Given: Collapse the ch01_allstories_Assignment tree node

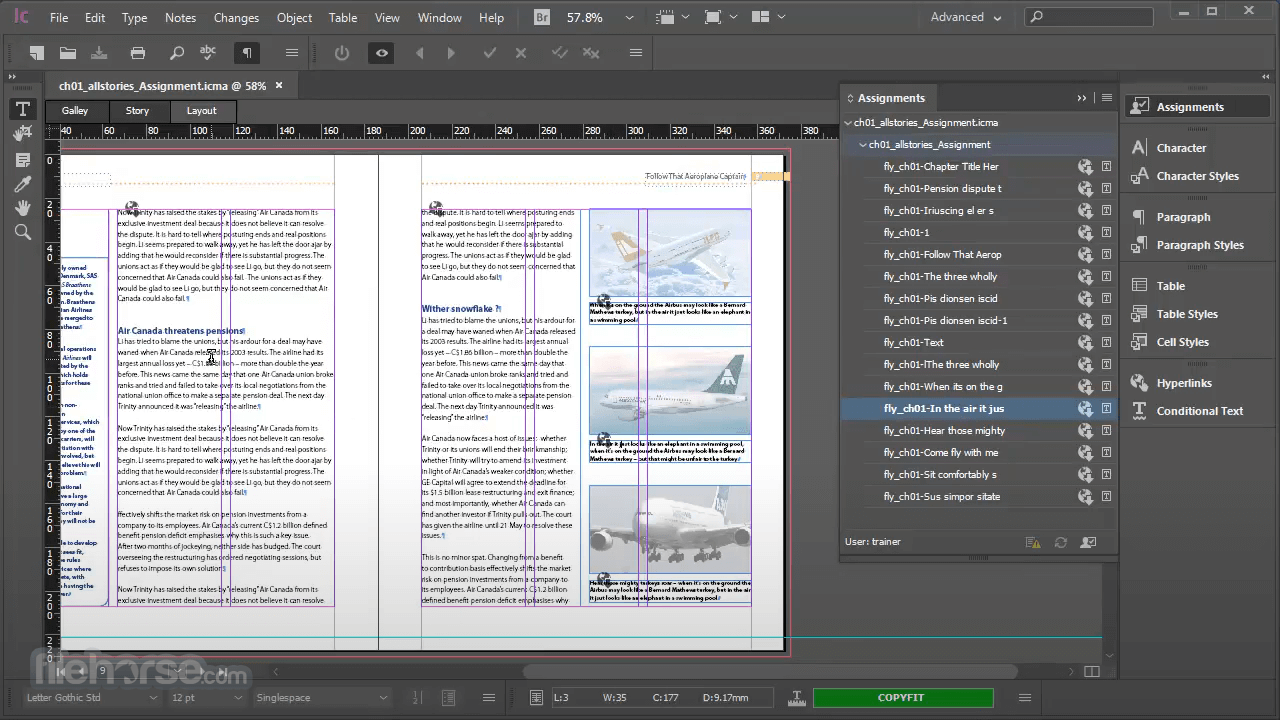Looking at the screenshot, I should 863,145.
